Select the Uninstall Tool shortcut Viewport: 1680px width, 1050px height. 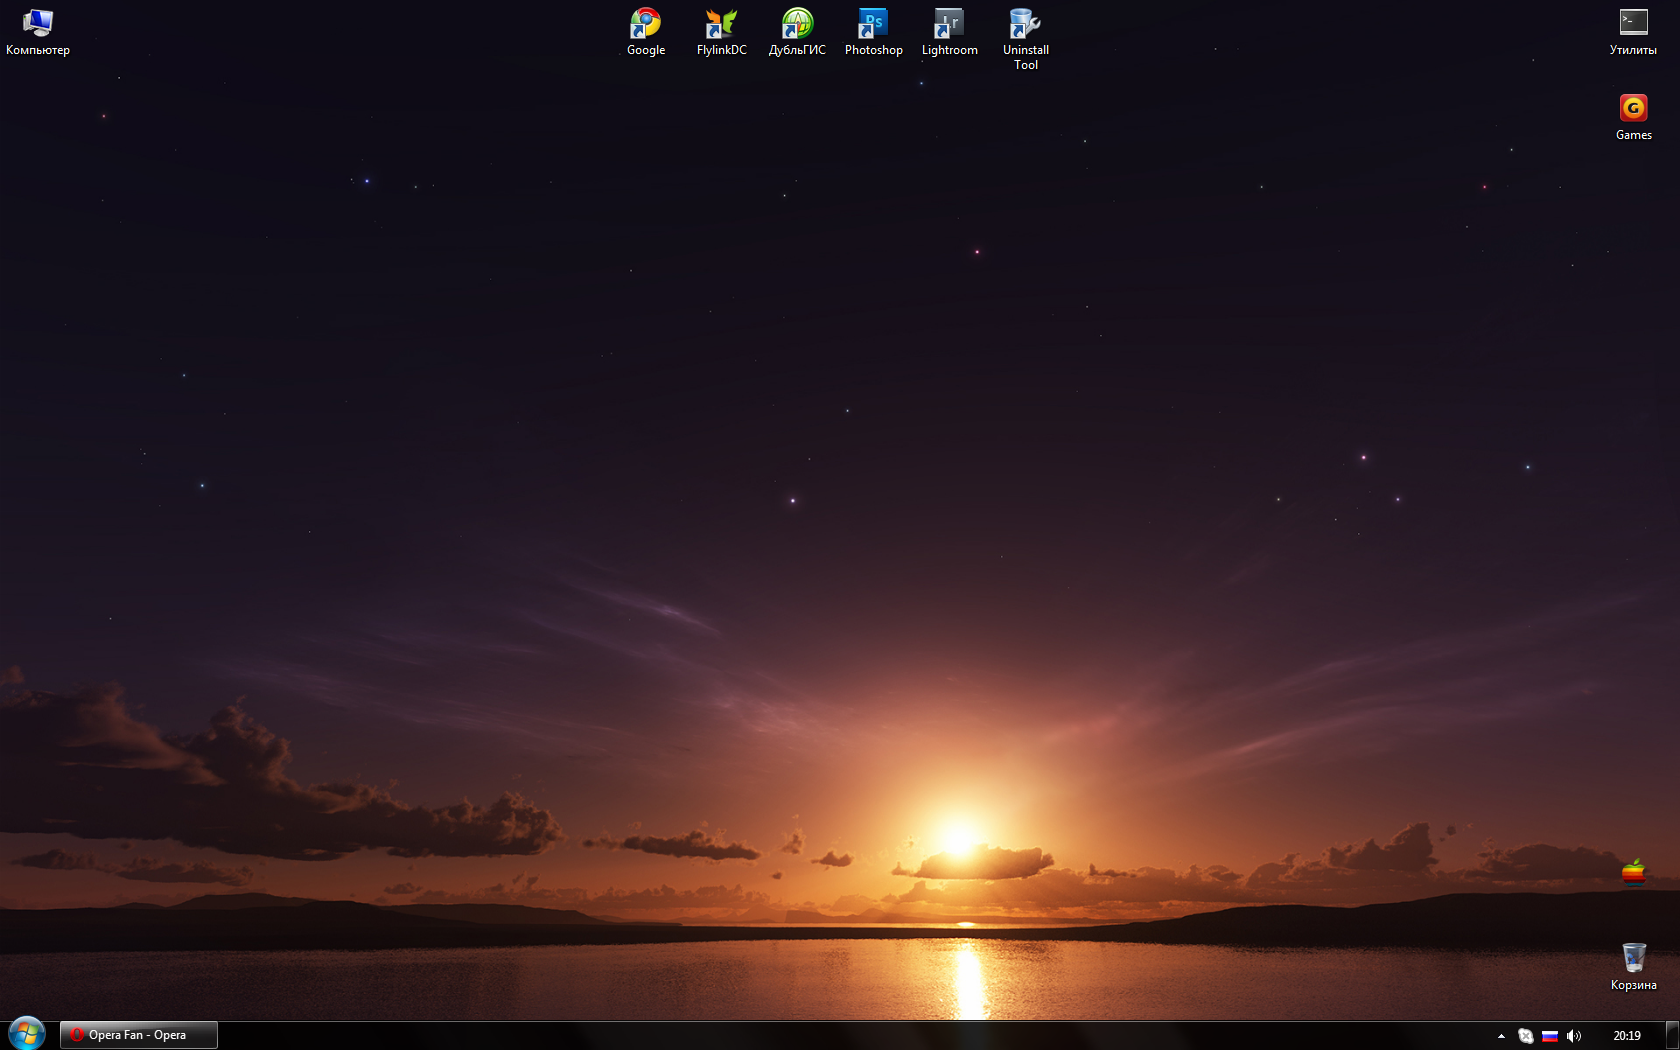coord(1025,39)
